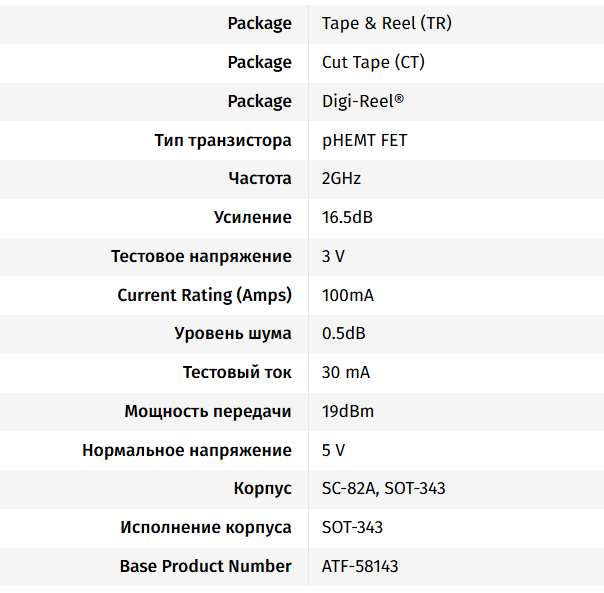Image resolution: width=604 pixels, height=593 pixels.
Task: Select the pHEMT FET value
Action: pos(364,140)
